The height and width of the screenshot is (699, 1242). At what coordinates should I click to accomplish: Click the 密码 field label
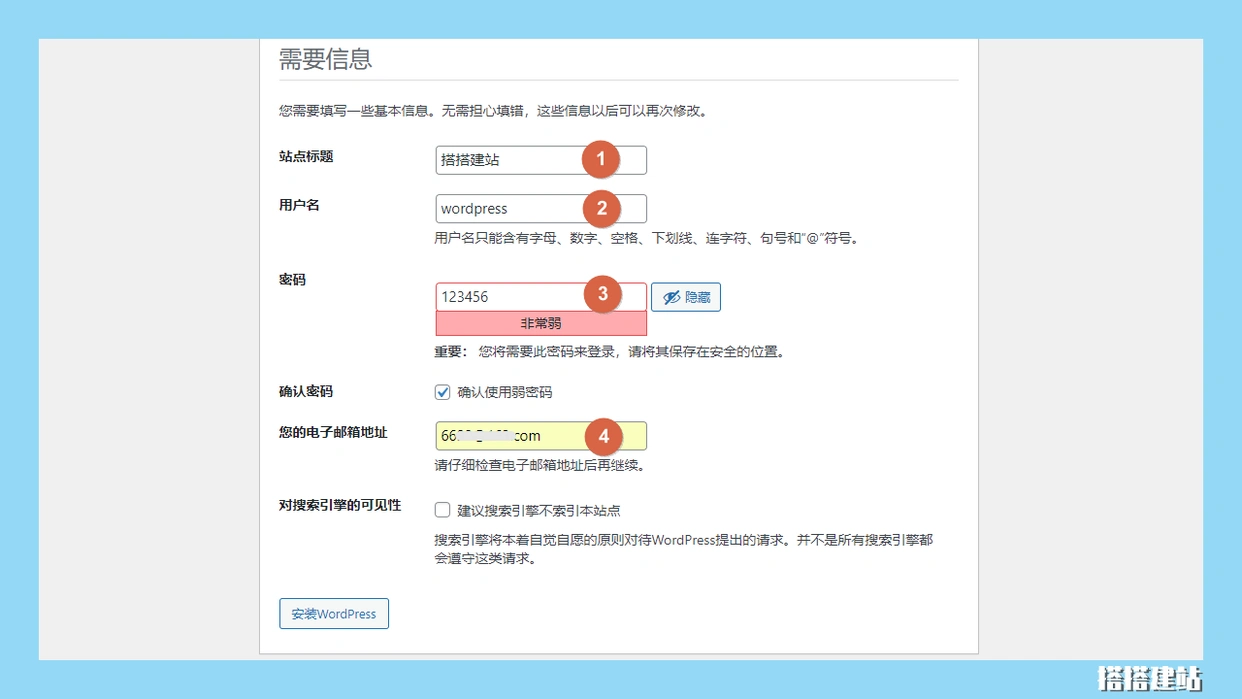click(x=292, y=280)
